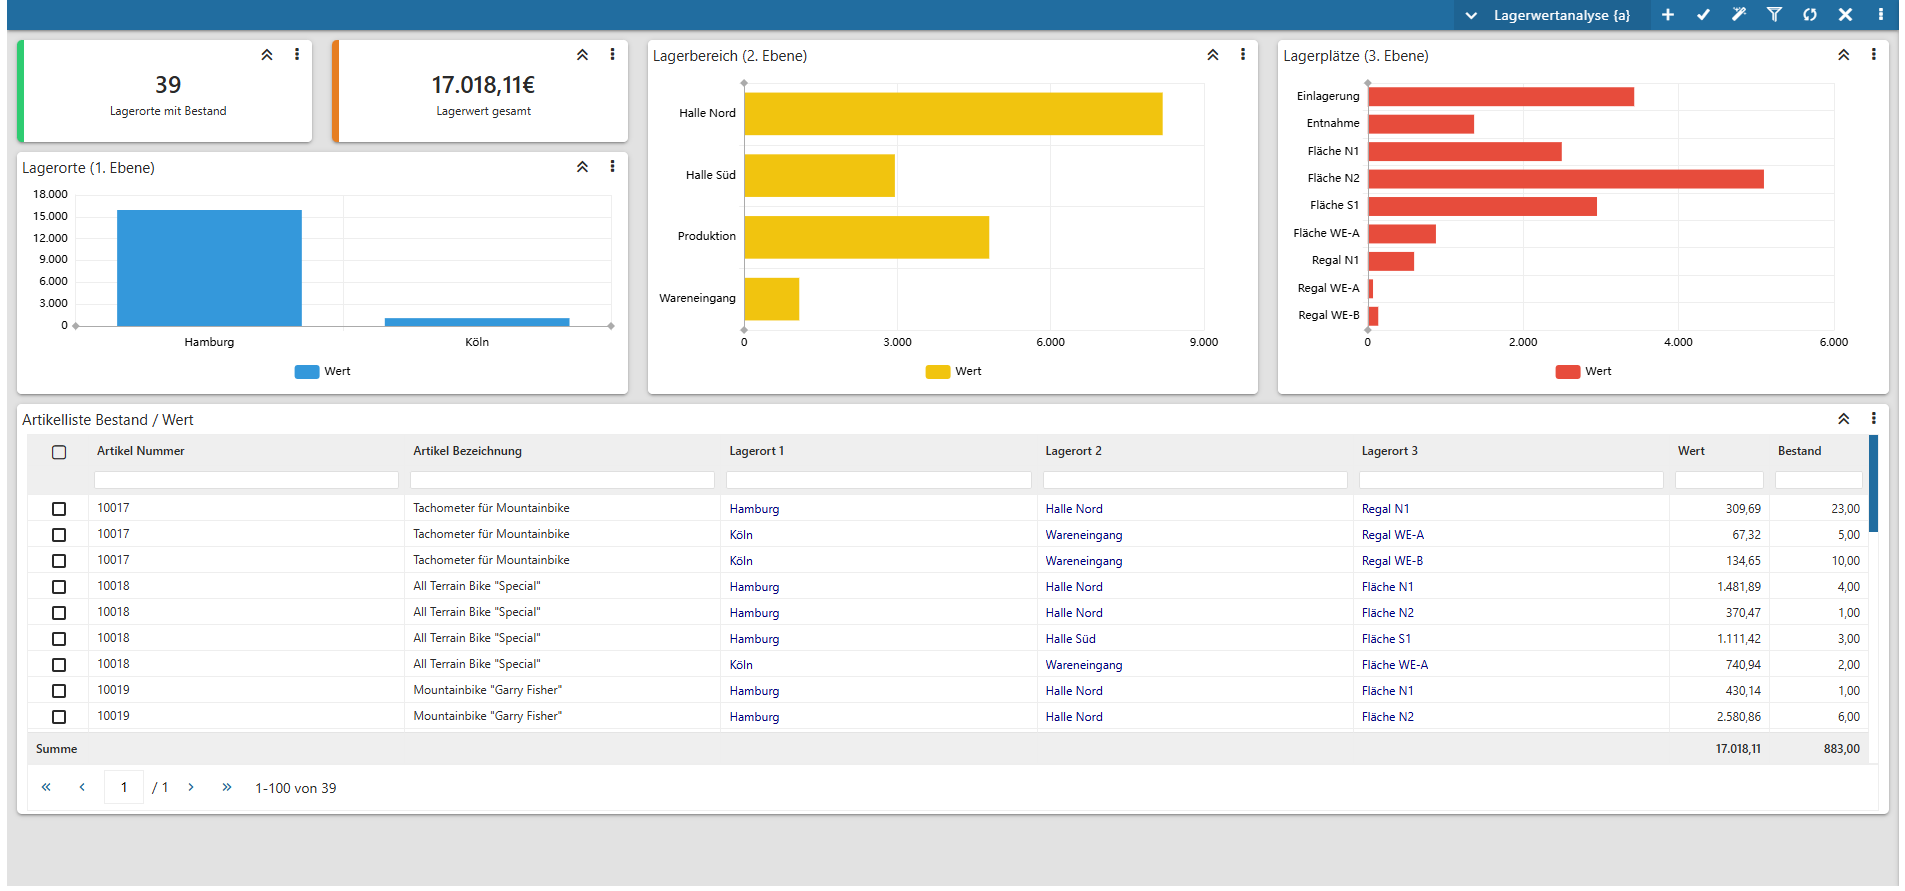Go to the next table page
1905x891 pixels.
click(191, 787)
